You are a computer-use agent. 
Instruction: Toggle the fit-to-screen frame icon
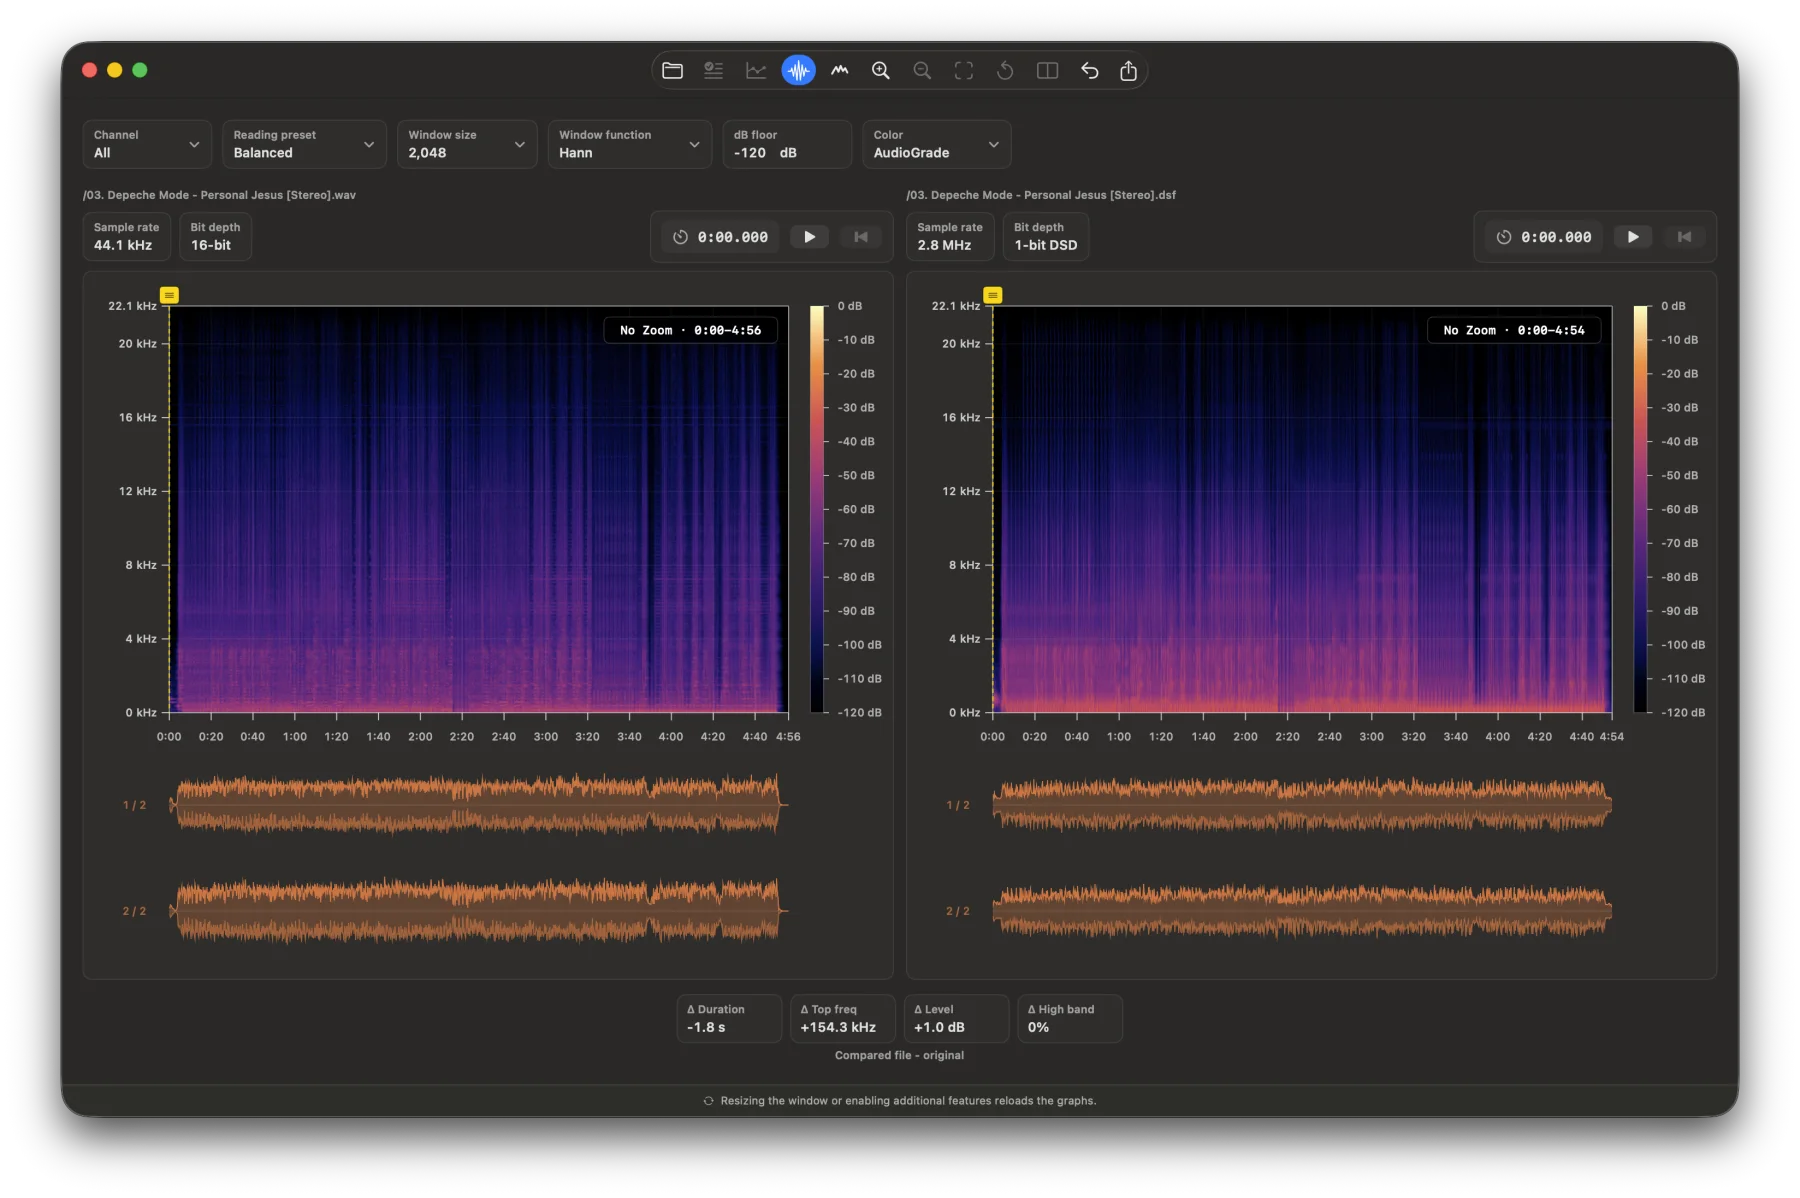point(964,70)
